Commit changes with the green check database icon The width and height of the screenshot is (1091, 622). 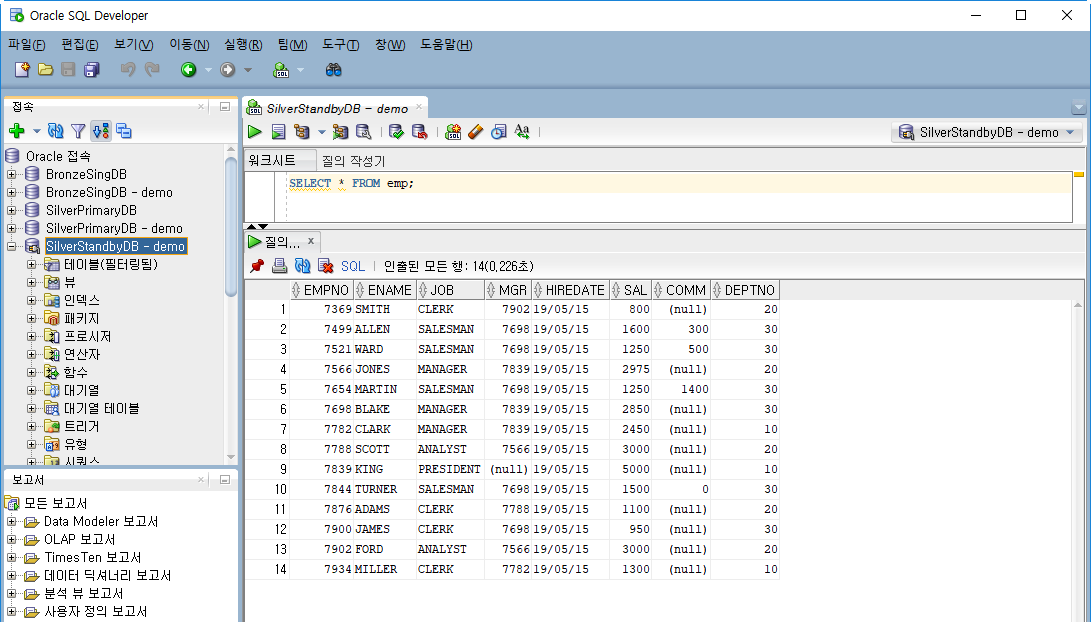(397, 131)
